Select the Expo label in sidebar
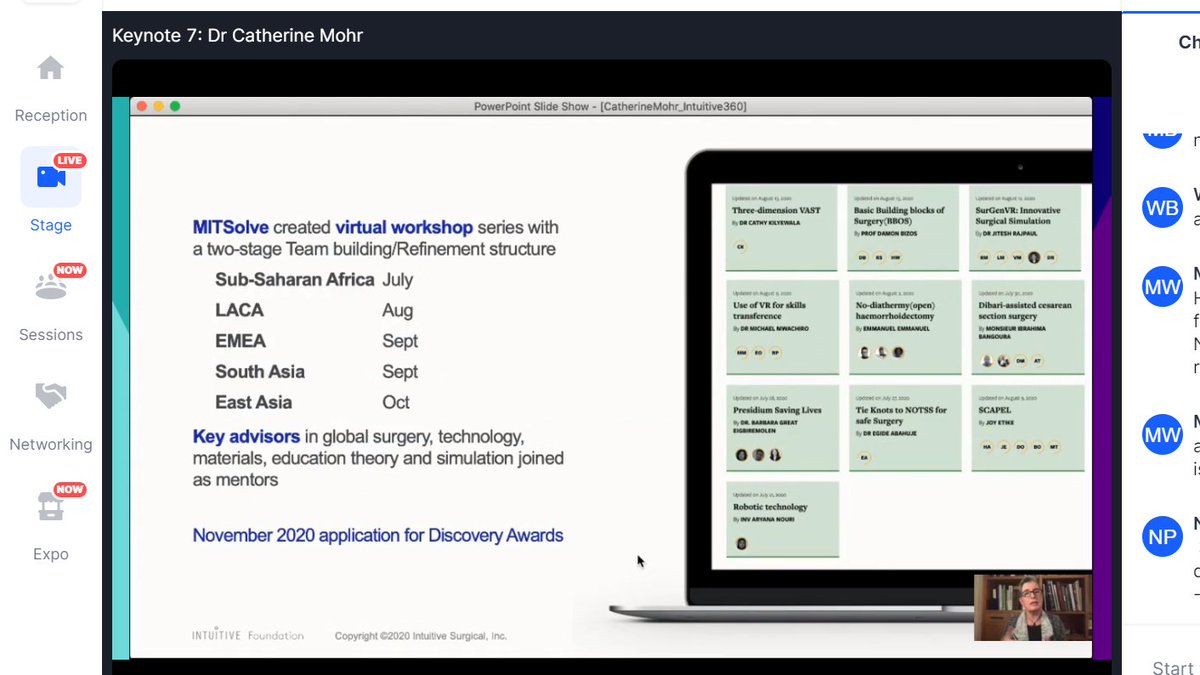This screenshot has height=675, width=1200. tap(51, 554)
